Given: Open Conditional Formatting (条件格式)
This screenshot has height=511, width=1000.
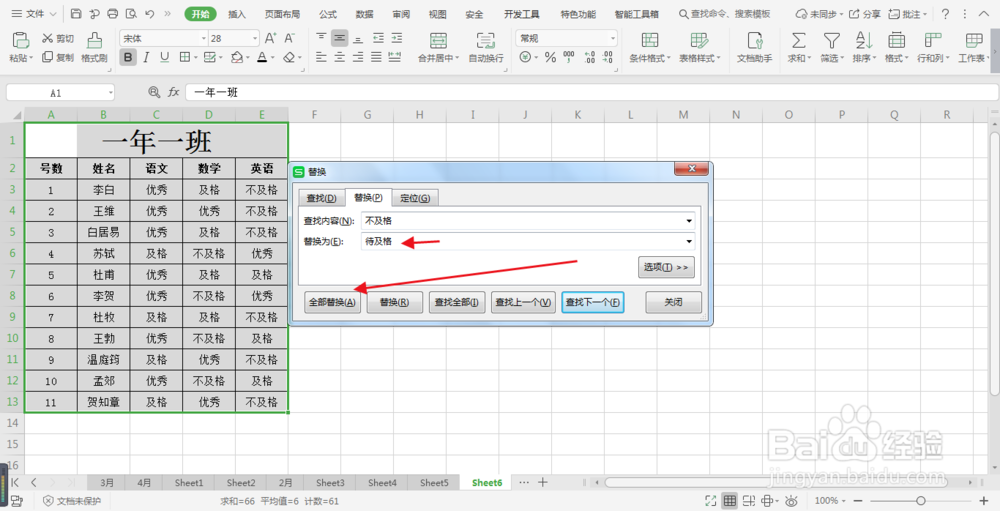Looking at the screenshot, I should pyautogui.click(x=650, y=41).
